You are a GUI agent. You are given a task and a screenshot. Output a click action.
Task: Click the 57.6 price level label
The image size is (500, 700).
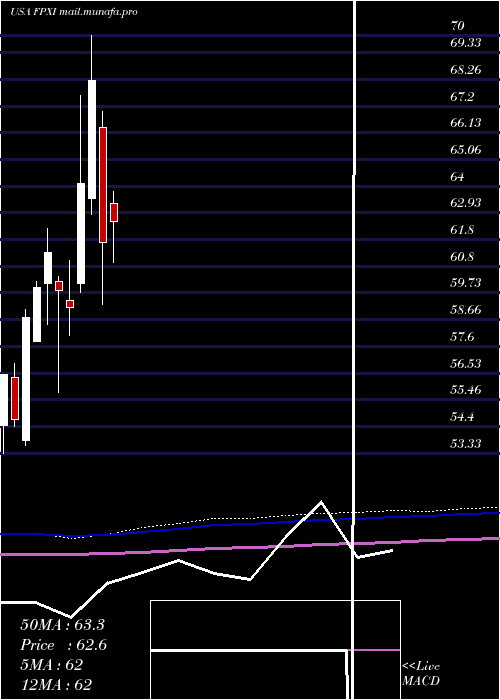pos(462,337)
